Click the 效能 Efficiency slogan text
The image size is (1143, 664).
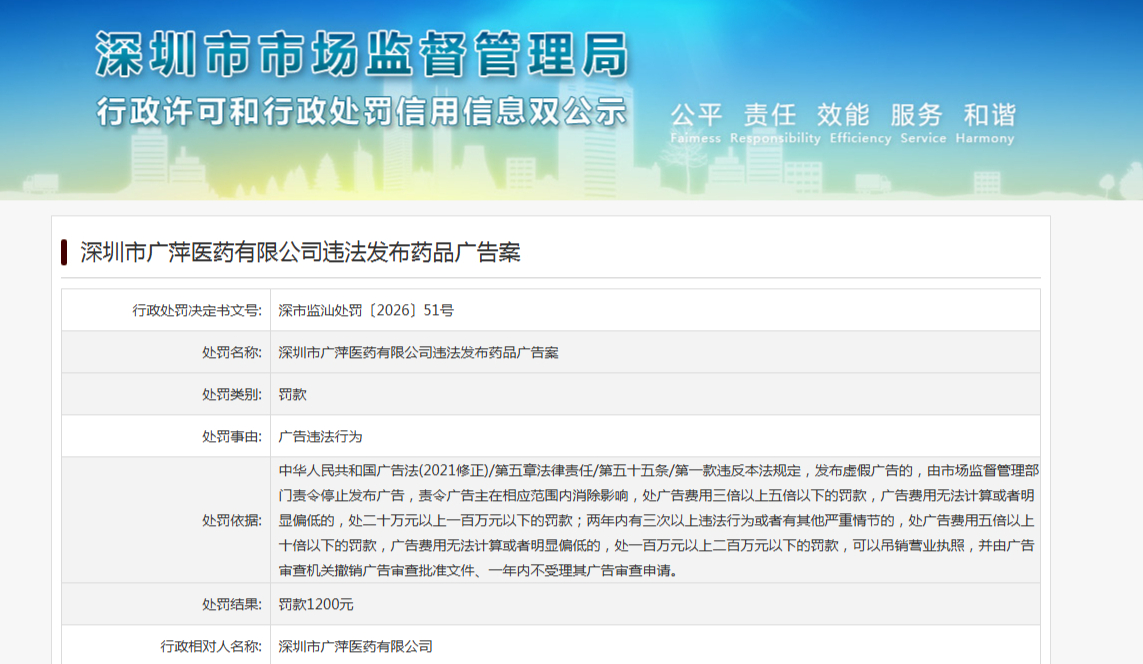(x=860, y=122)
